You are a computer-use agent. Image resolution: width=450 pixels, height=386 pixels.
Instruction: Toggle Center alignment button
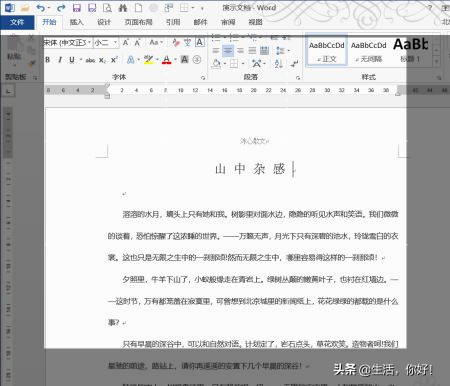(x=228, y=51)
